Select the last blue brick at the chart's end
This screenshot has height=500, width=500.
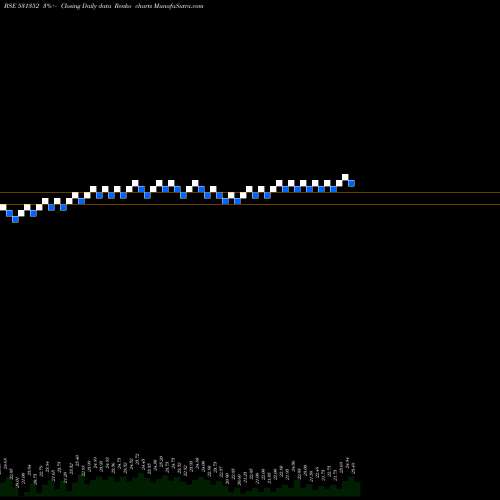tap(351, 183)
